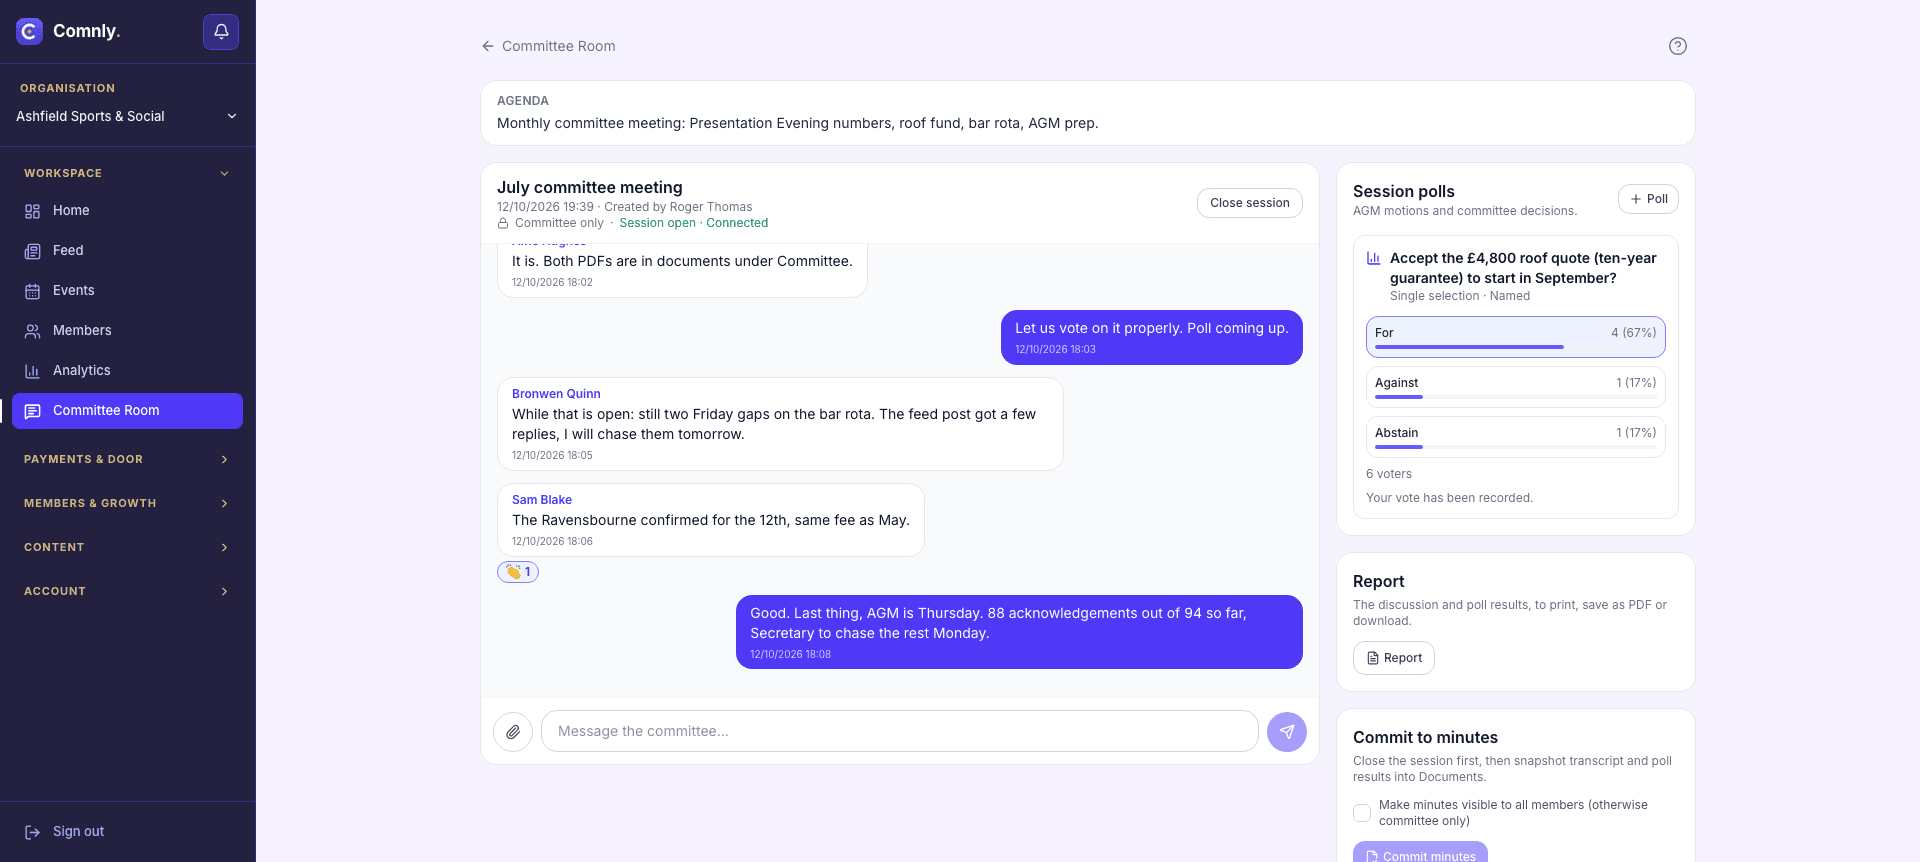
Task: Open the Ashfield Sports & Social organisation dropdown
Action: (x=128, y=116)
